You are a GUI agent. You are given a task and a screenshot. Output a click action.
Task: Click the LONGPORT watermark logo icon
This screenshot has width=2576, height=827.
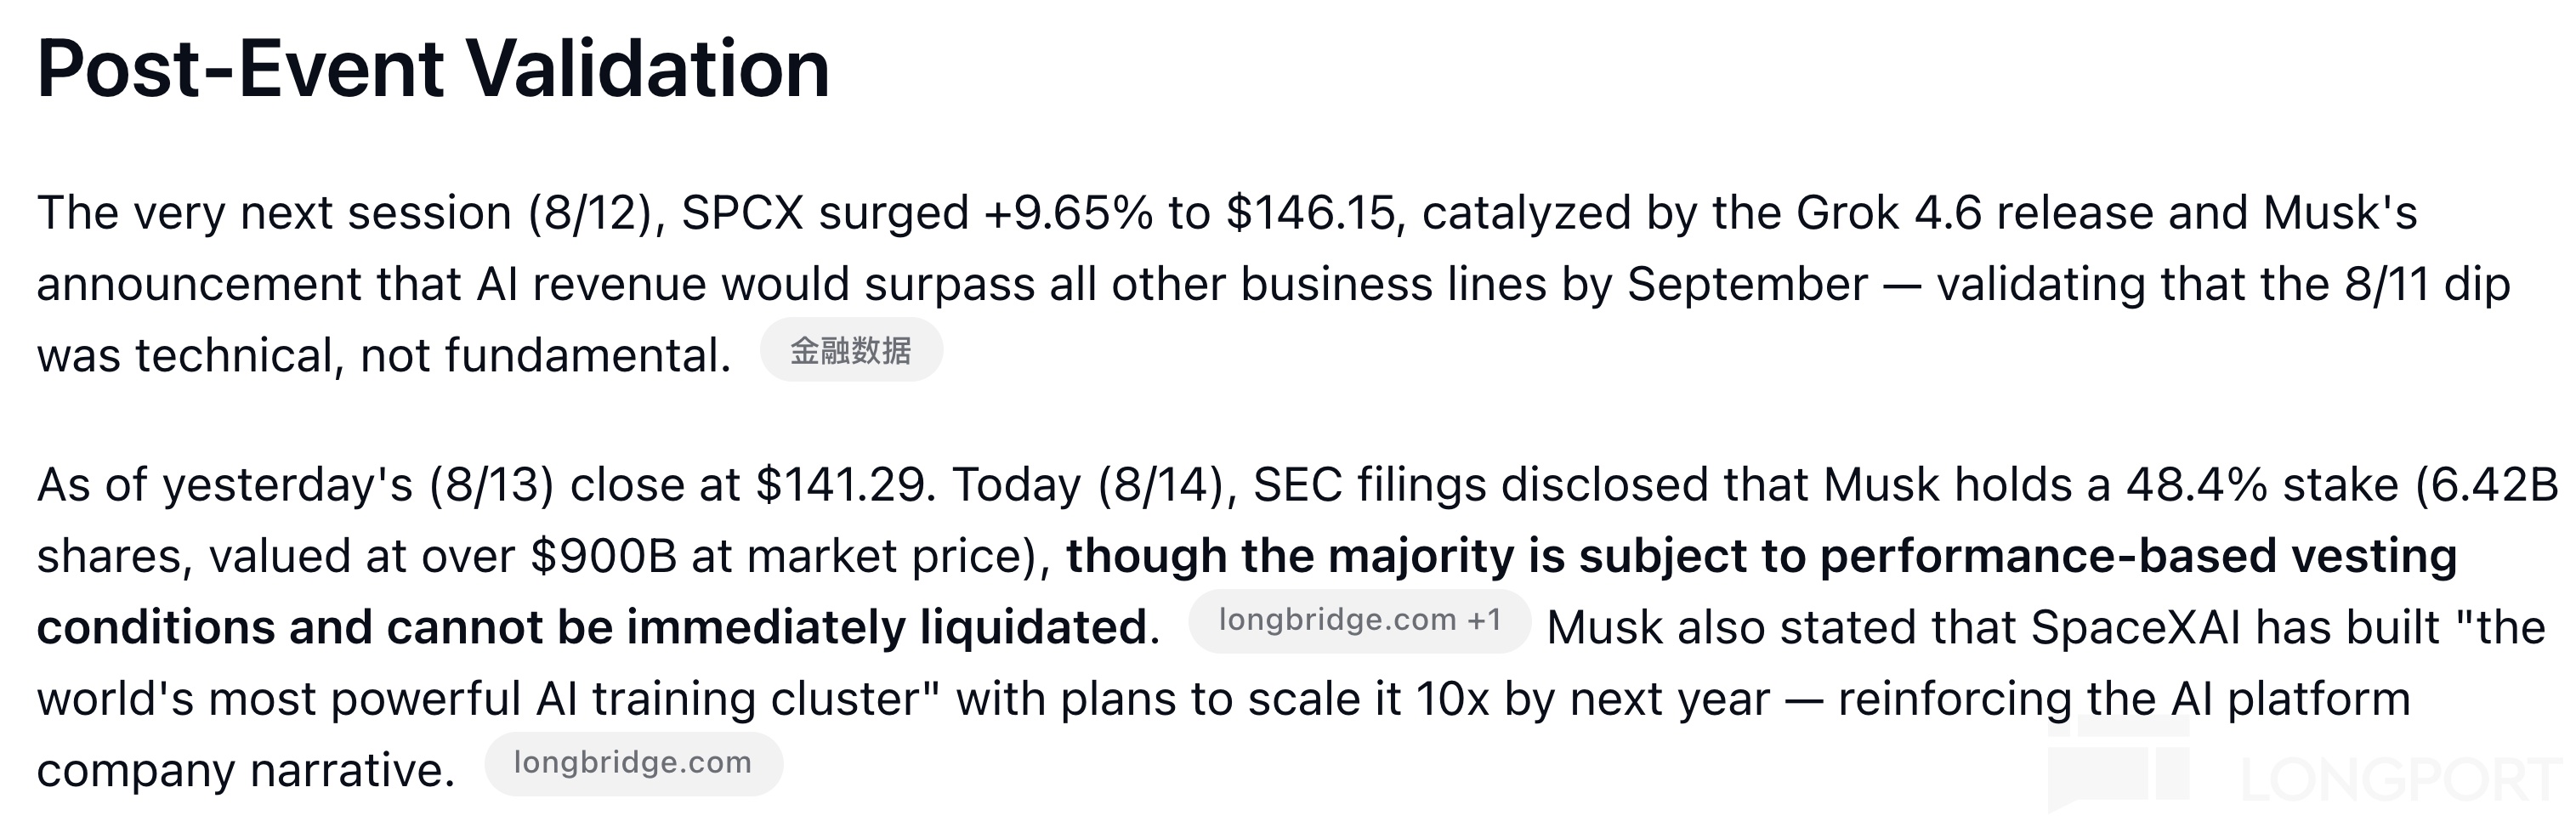pyautogui.click(x=2118, y=764)
